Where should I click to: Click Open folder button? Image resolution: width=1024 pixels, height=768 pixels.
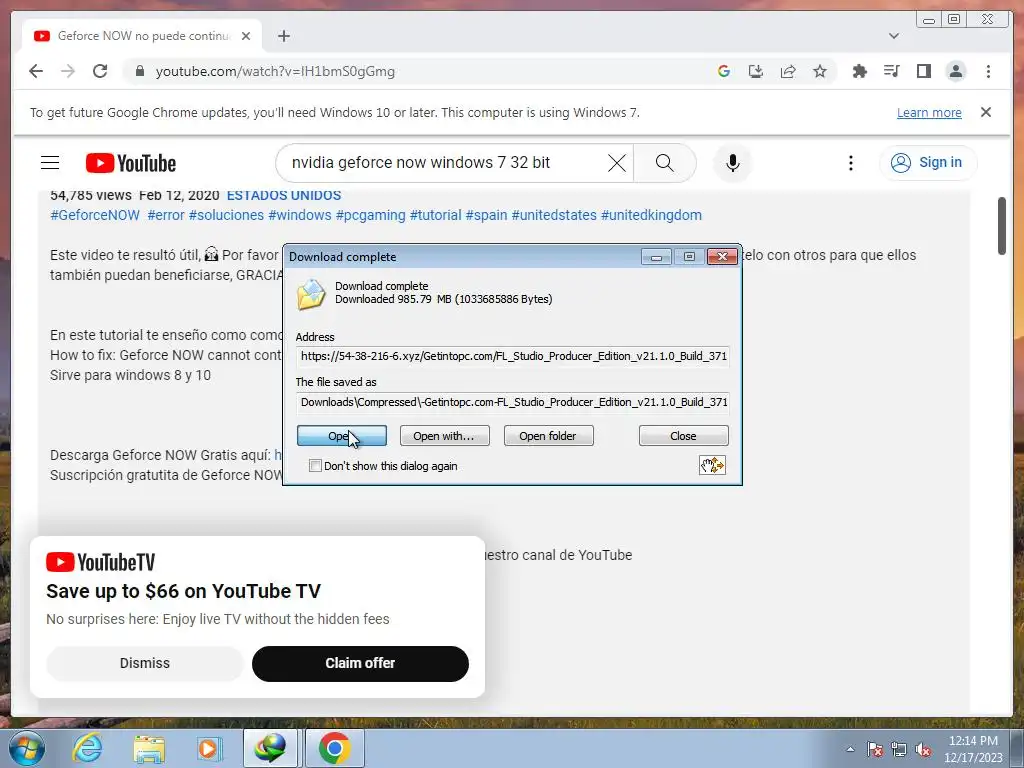point(548,436)
